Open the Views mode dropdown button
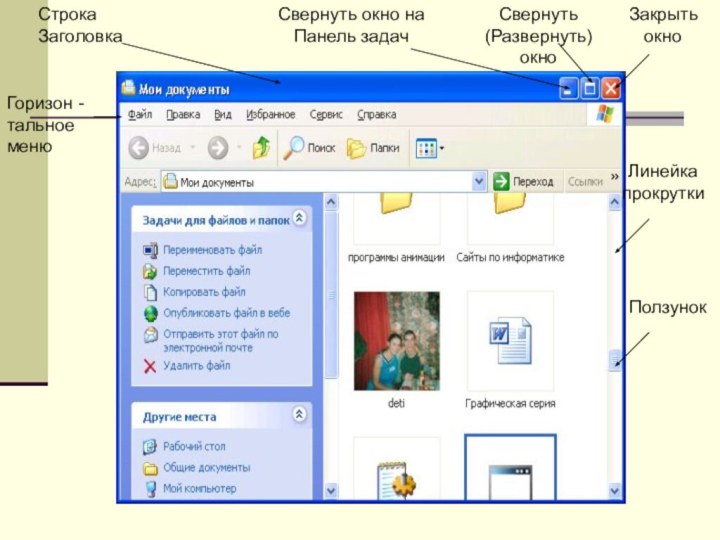 (x=429, y=148)
